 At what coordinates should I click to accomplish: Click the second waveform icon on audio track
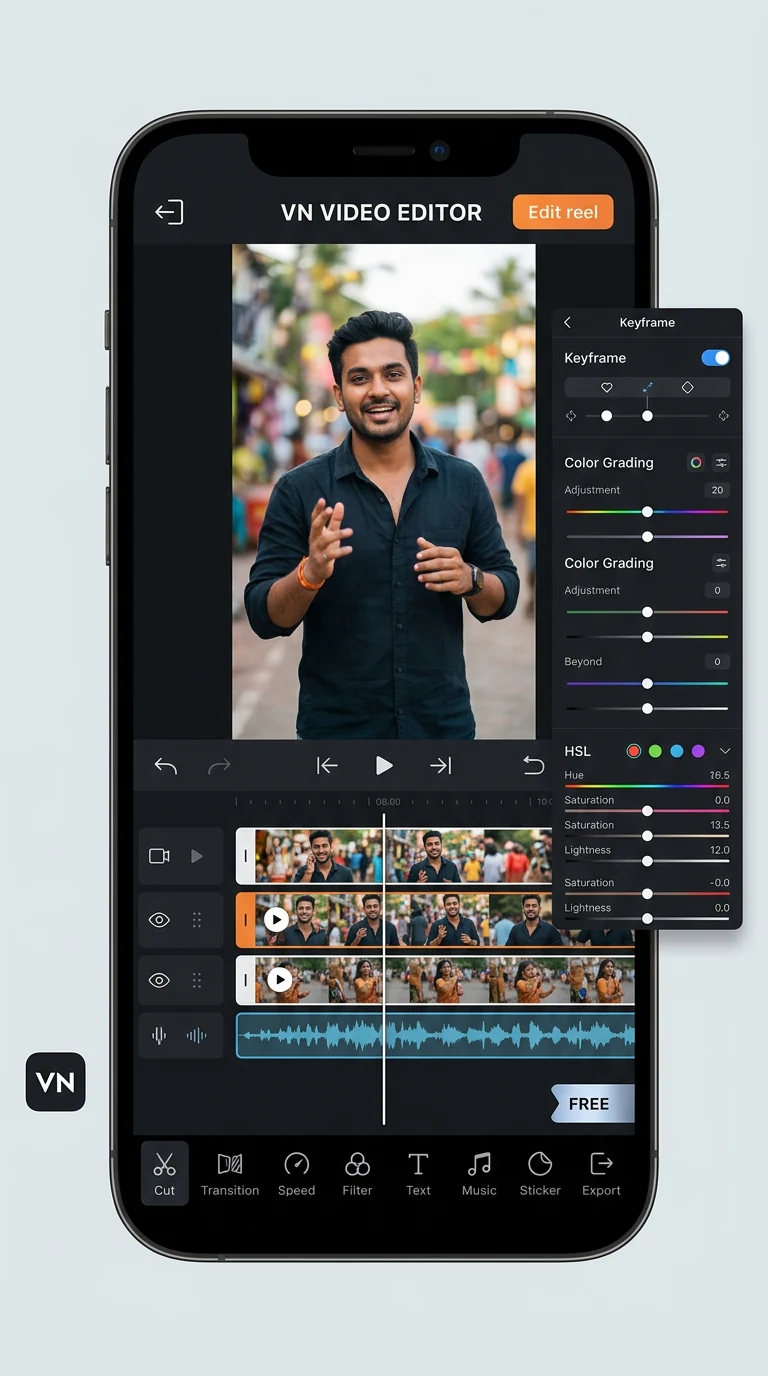click(197, 1036)
